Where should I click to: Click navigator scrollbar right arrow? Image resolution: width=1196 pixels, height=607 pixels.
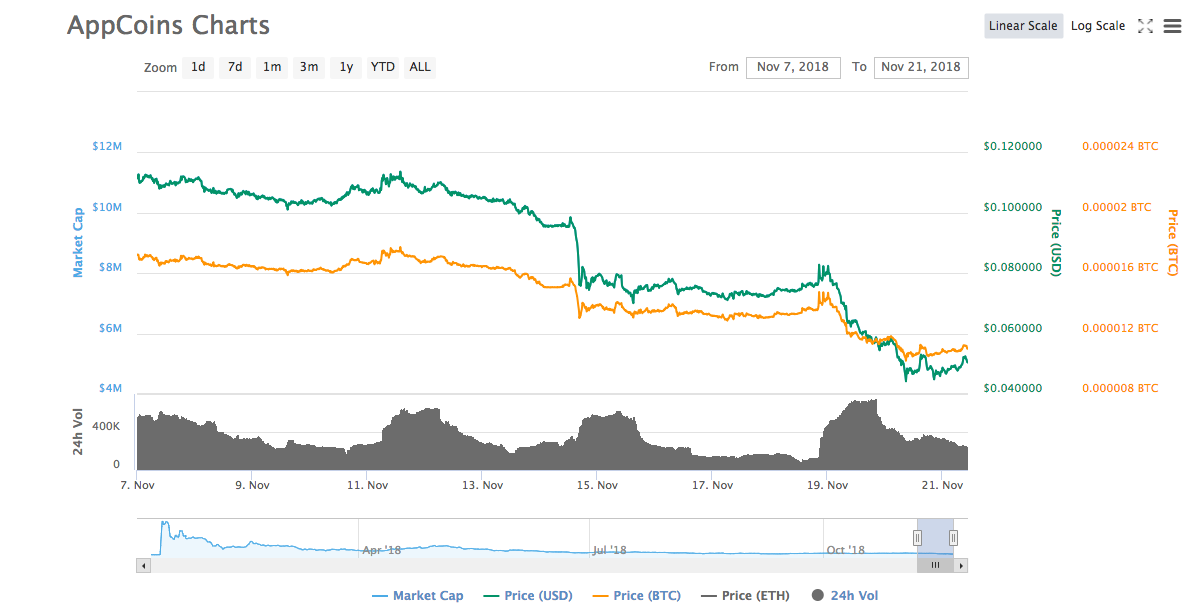coord(961,566)
